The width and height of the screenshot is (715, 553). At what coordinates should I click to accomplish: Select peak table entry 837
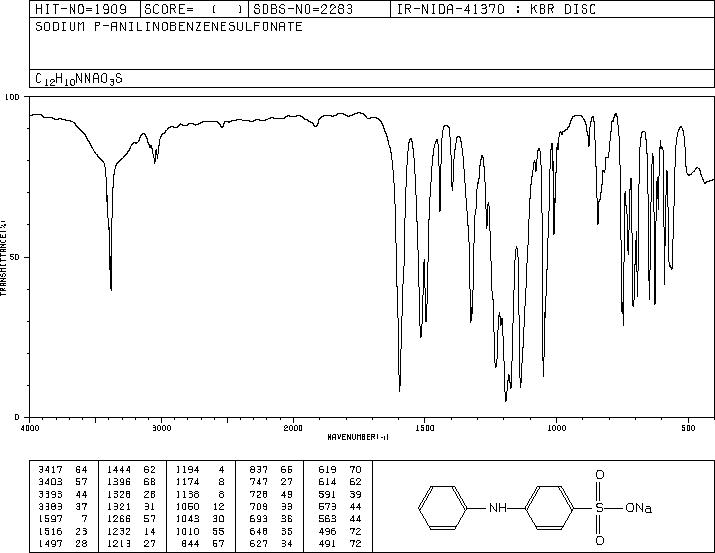pyautogui.click(x=259, y=470)
